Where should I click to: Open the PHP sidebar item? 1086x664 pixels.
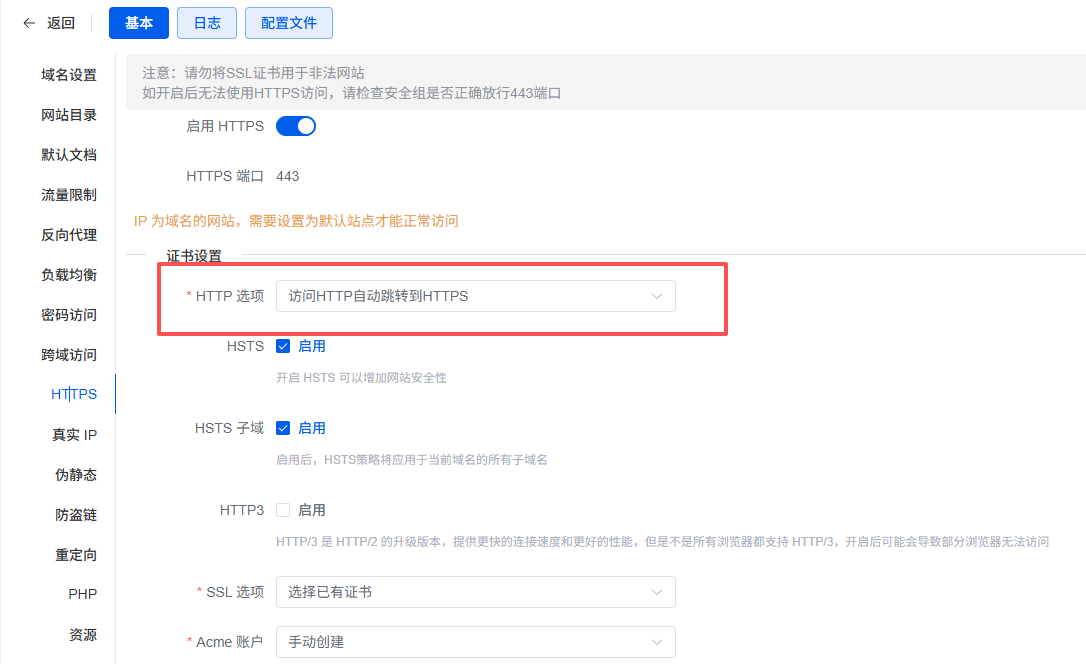[x=82, y=594]
